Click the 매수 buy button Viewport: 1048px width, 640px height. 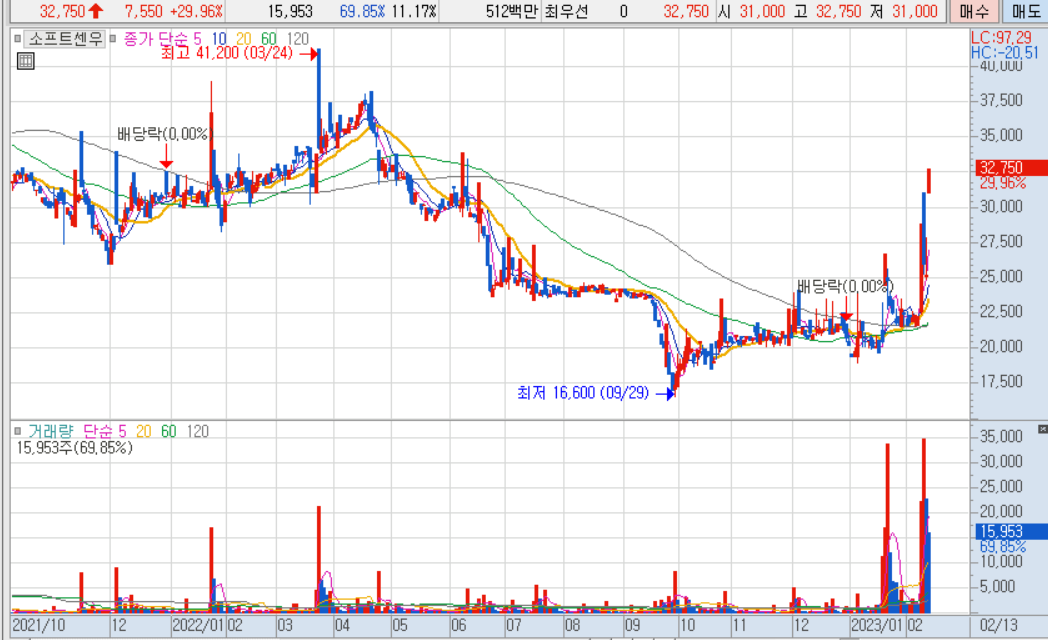[974, 11]
